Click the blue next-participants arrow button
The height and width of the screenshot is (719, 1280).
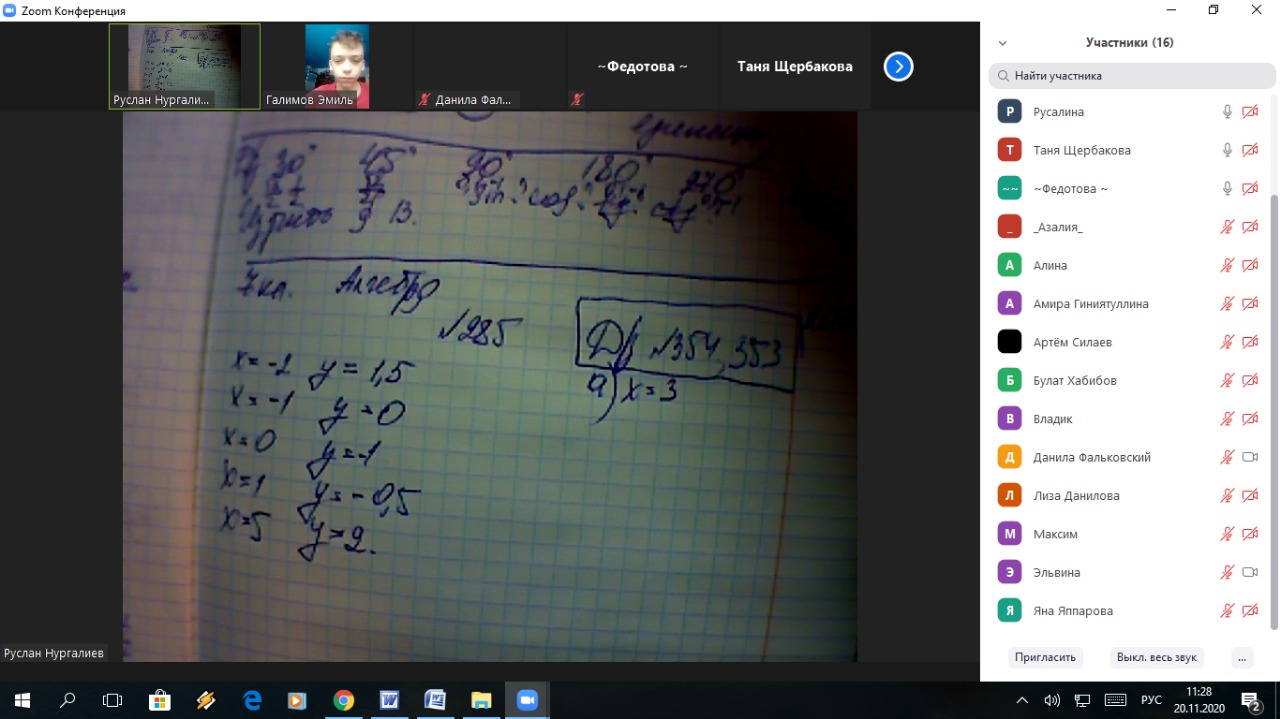898,67
